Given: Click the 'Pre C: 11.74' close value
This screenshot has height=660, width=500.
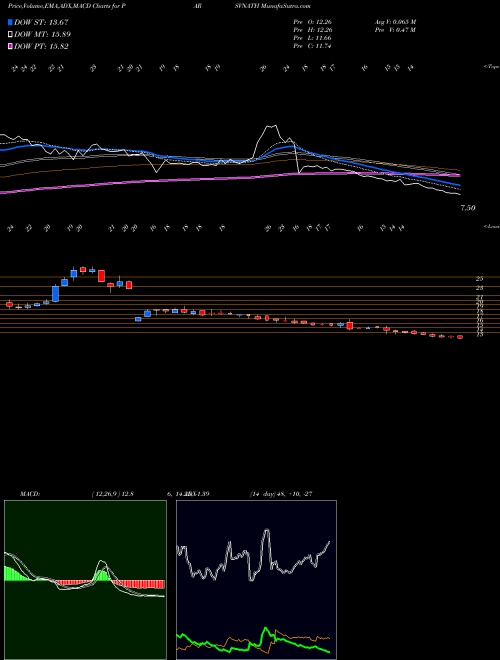Looking at the screenshot, I should [x=312, y=46].
